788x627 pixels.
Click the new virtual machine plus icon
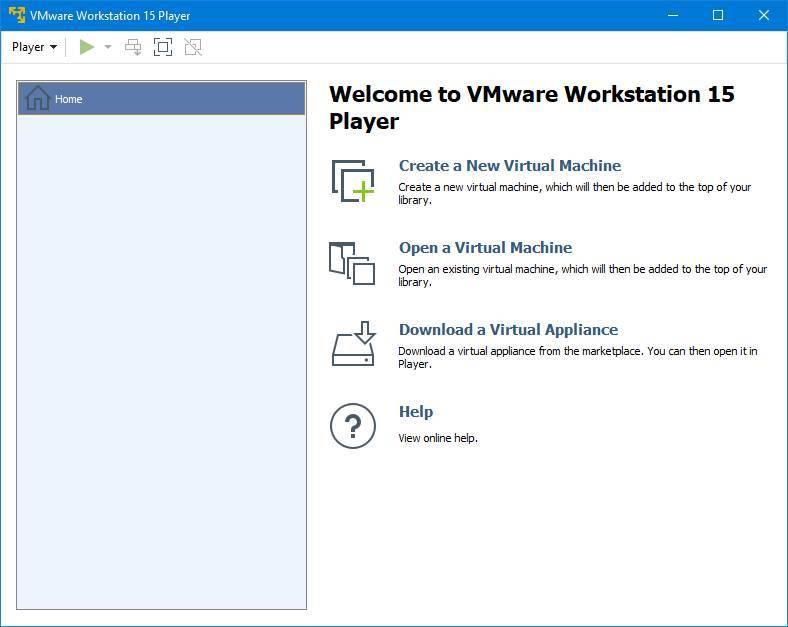pos(353,181)
